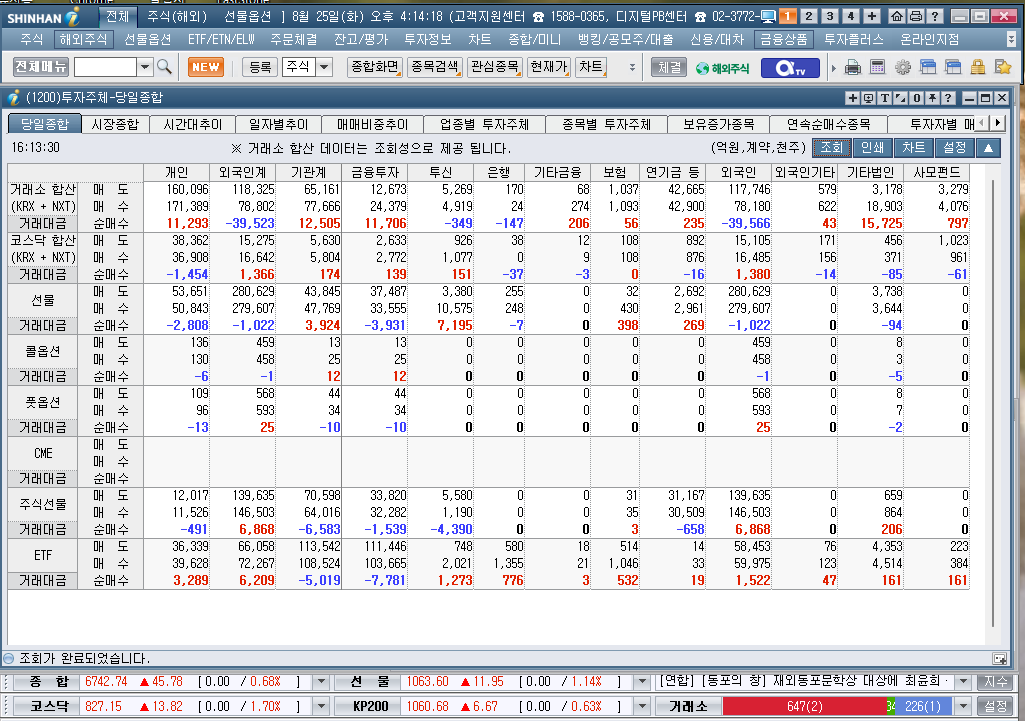Open the news headline ticker dropdown
The height and width of the screenshot is (721, 1025).
click(x=963, y=682)
